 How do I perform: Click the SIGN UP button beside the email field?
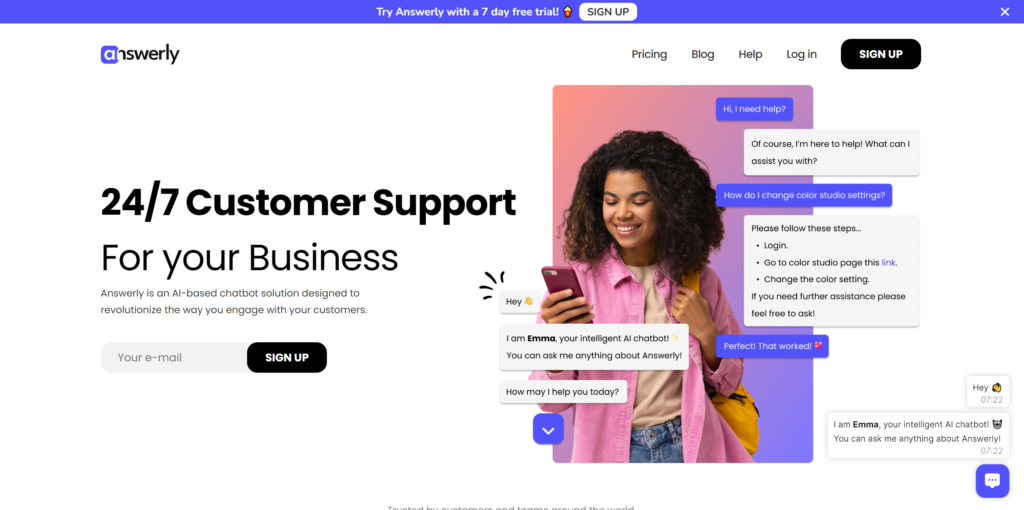tap(287, 357)
